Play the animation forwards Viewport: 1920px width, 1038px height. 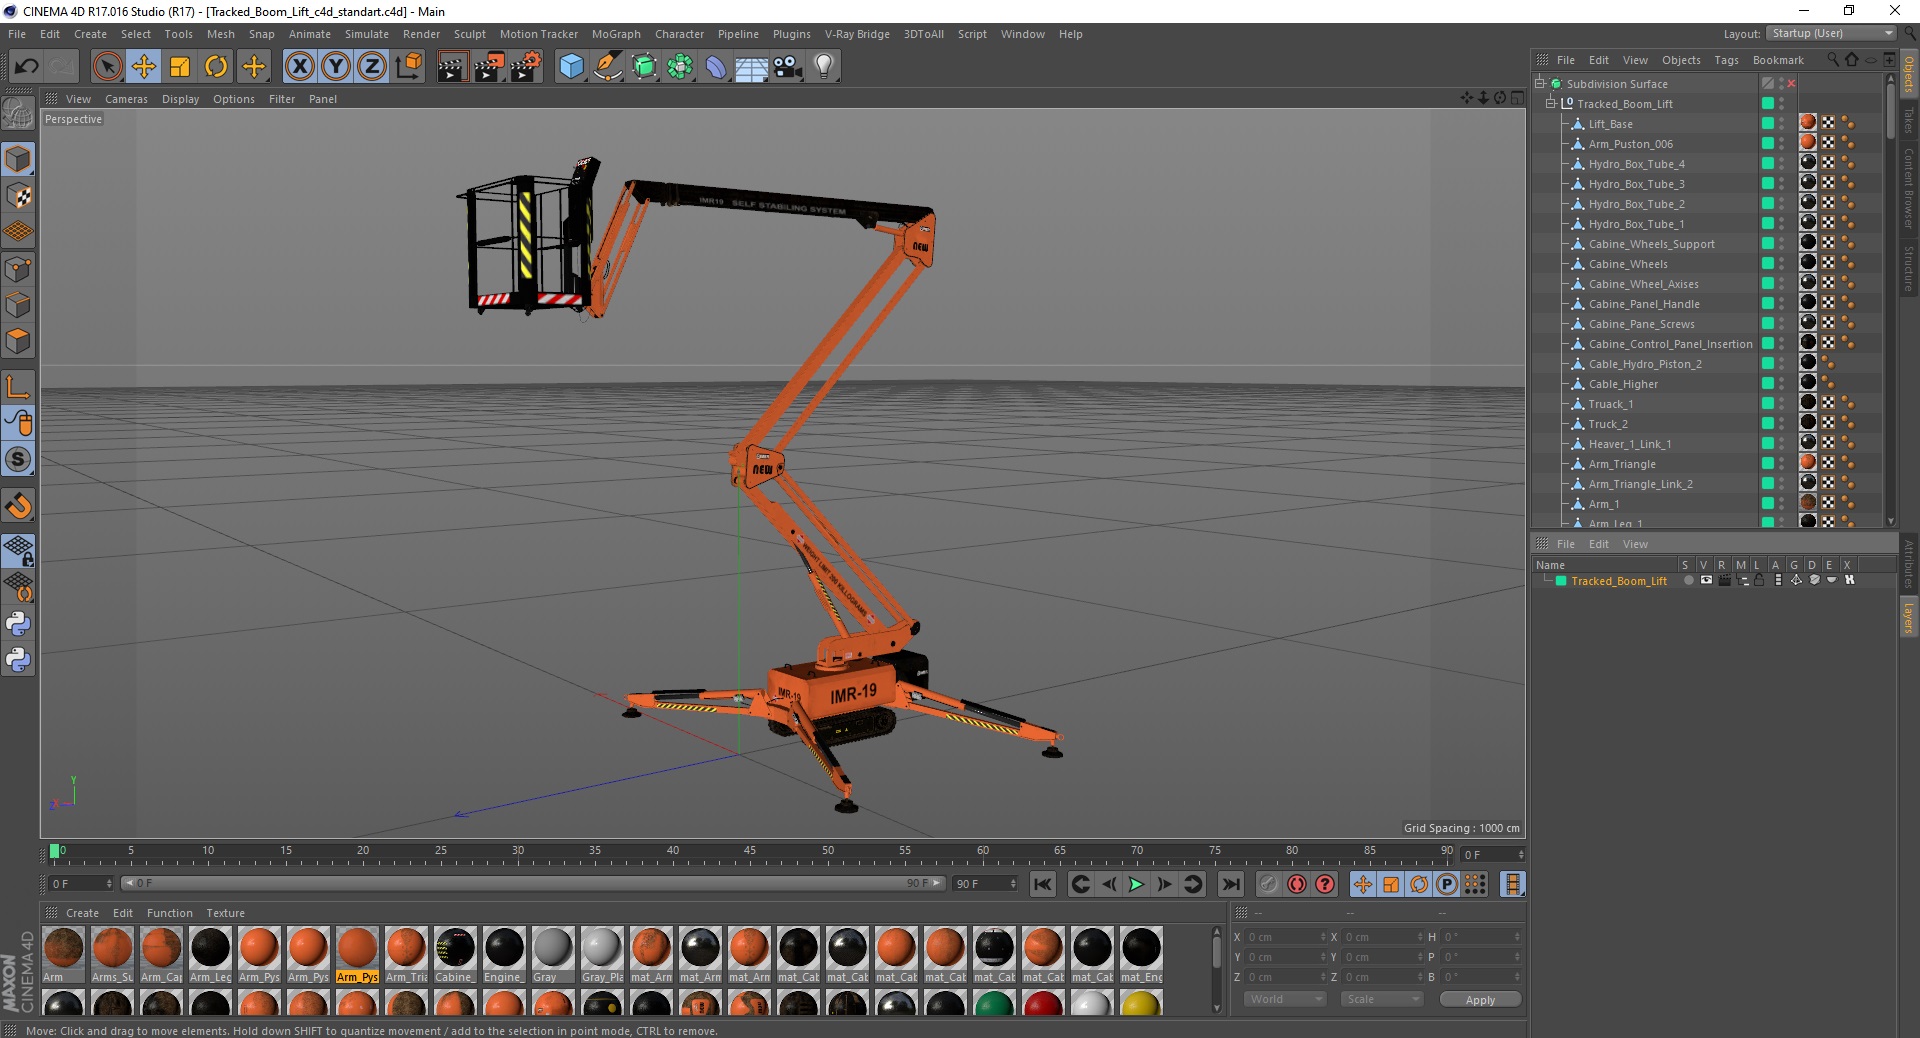click(1136, 884)
